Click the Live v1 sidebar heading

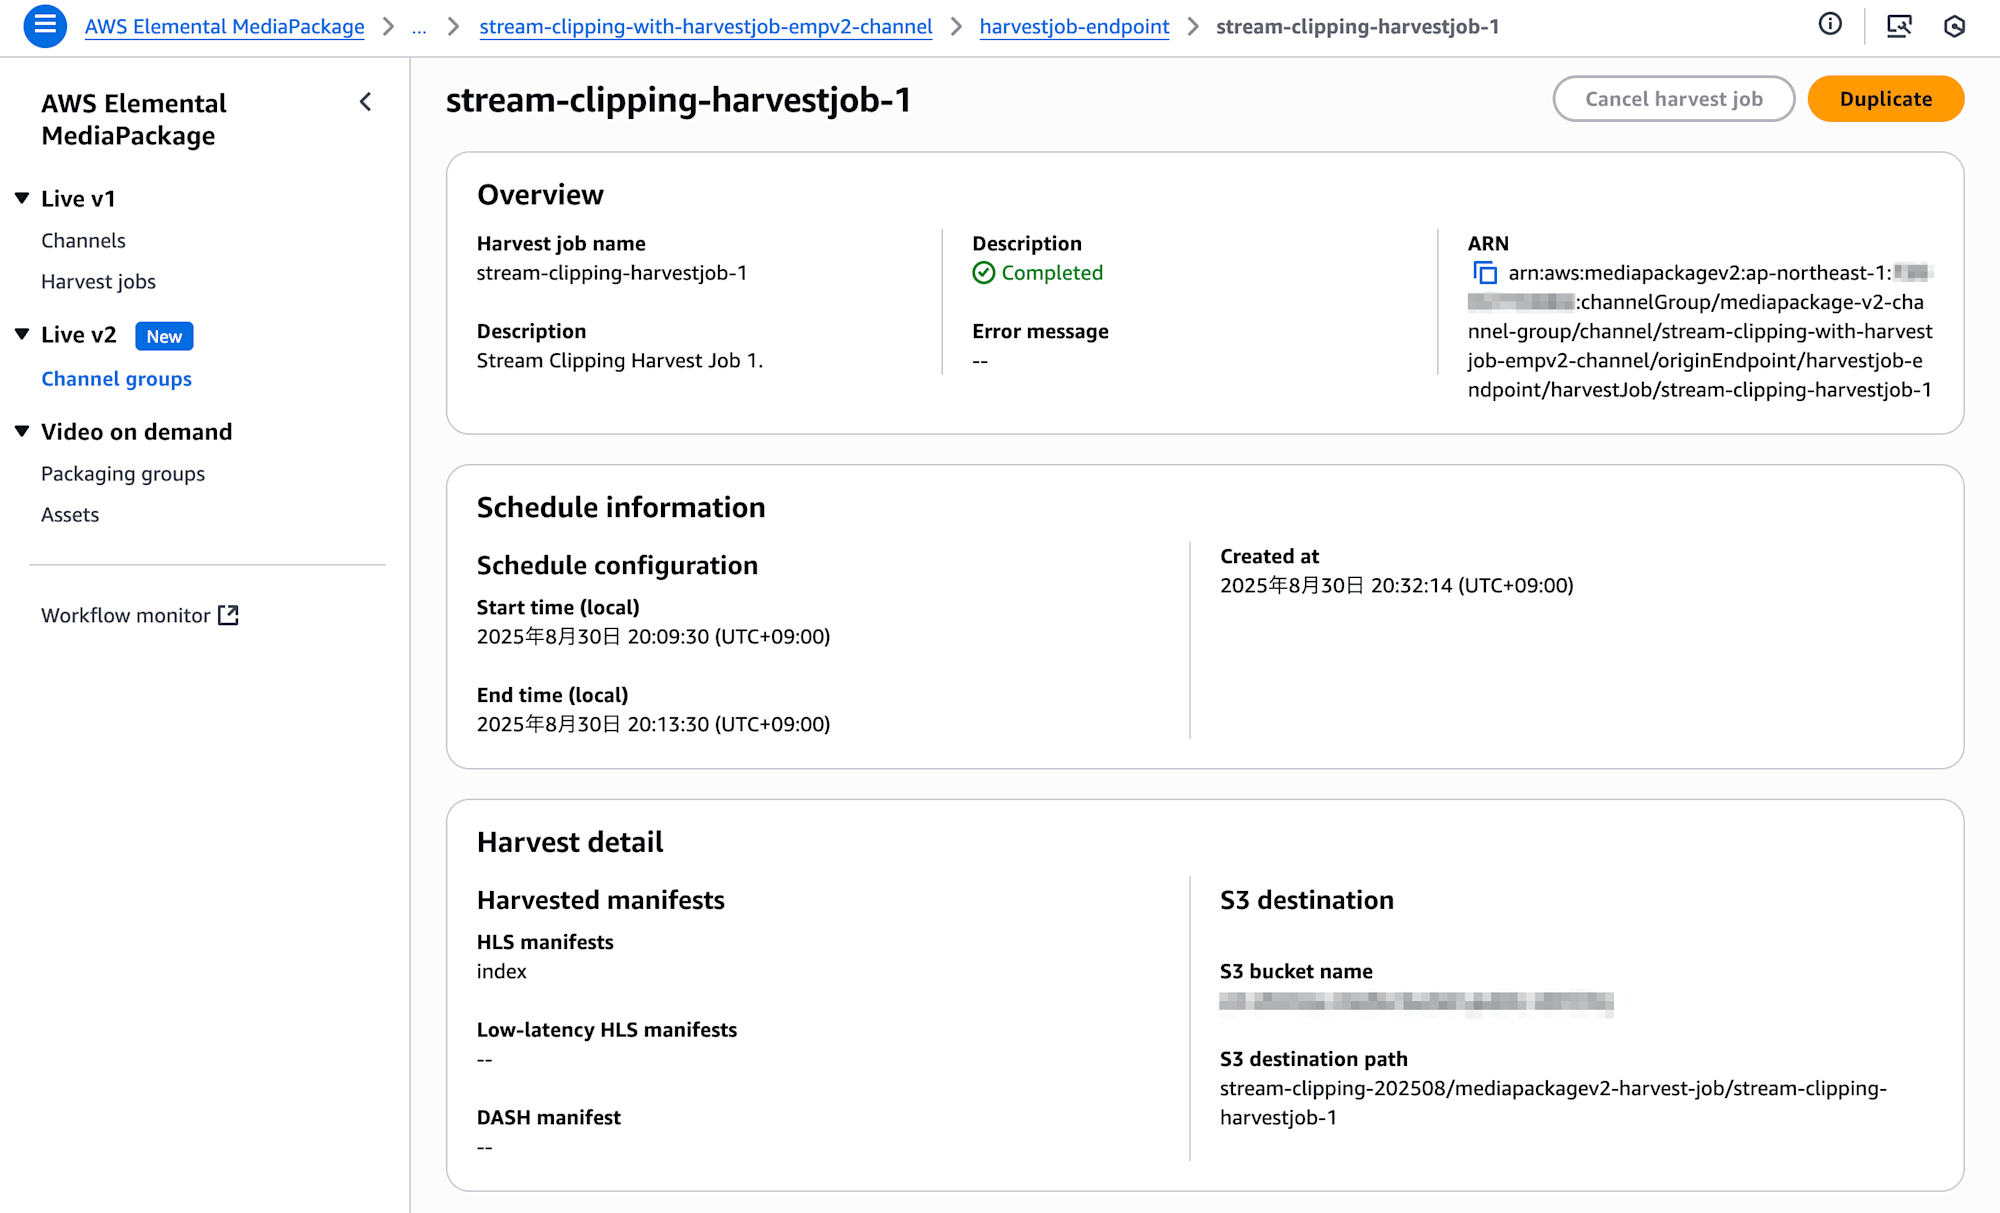pyautogui.click(x=78, y=199)
